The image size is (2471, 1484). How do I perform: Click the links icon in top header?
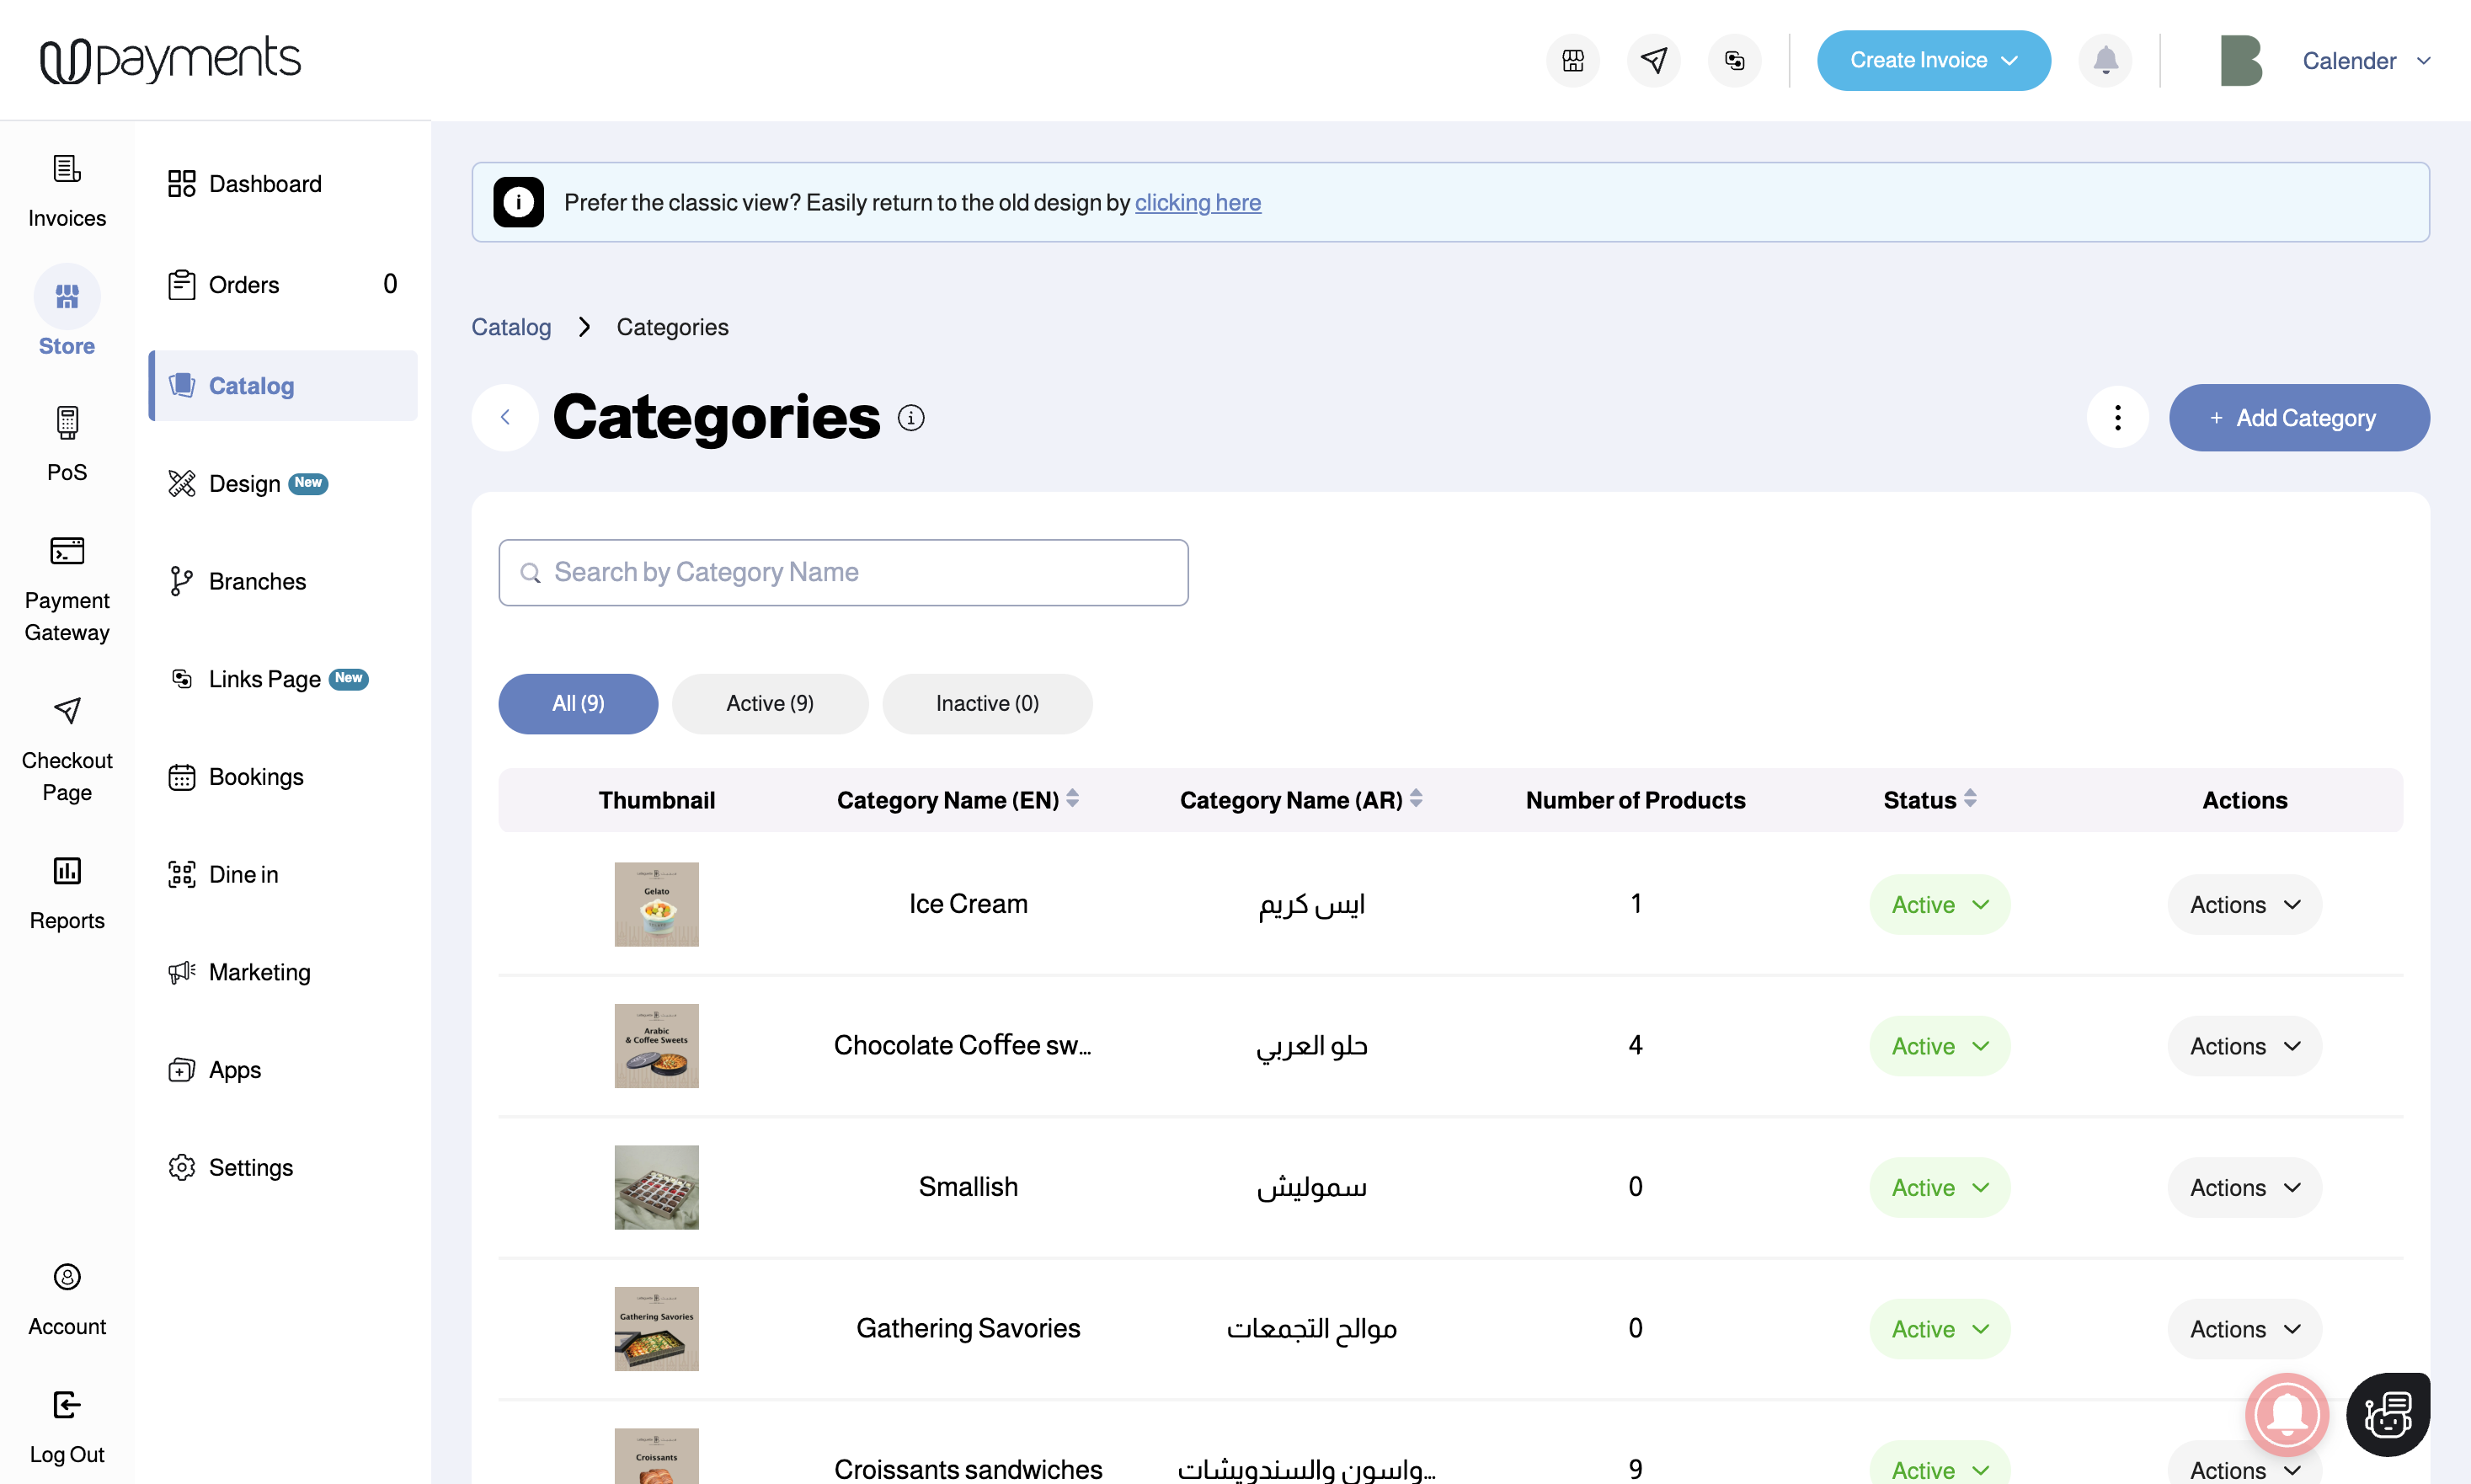[x=1734, y=60]
